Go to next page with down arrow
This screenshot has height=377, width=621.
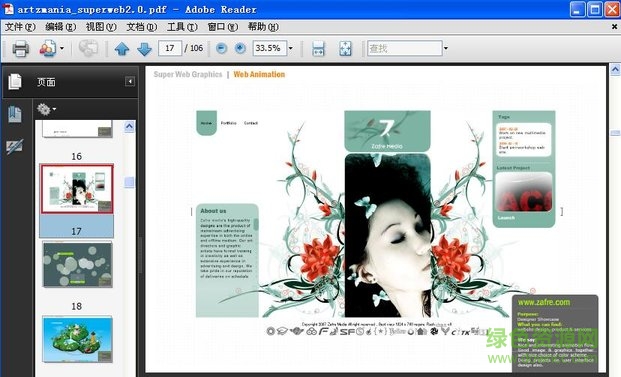tap(144, 49)
